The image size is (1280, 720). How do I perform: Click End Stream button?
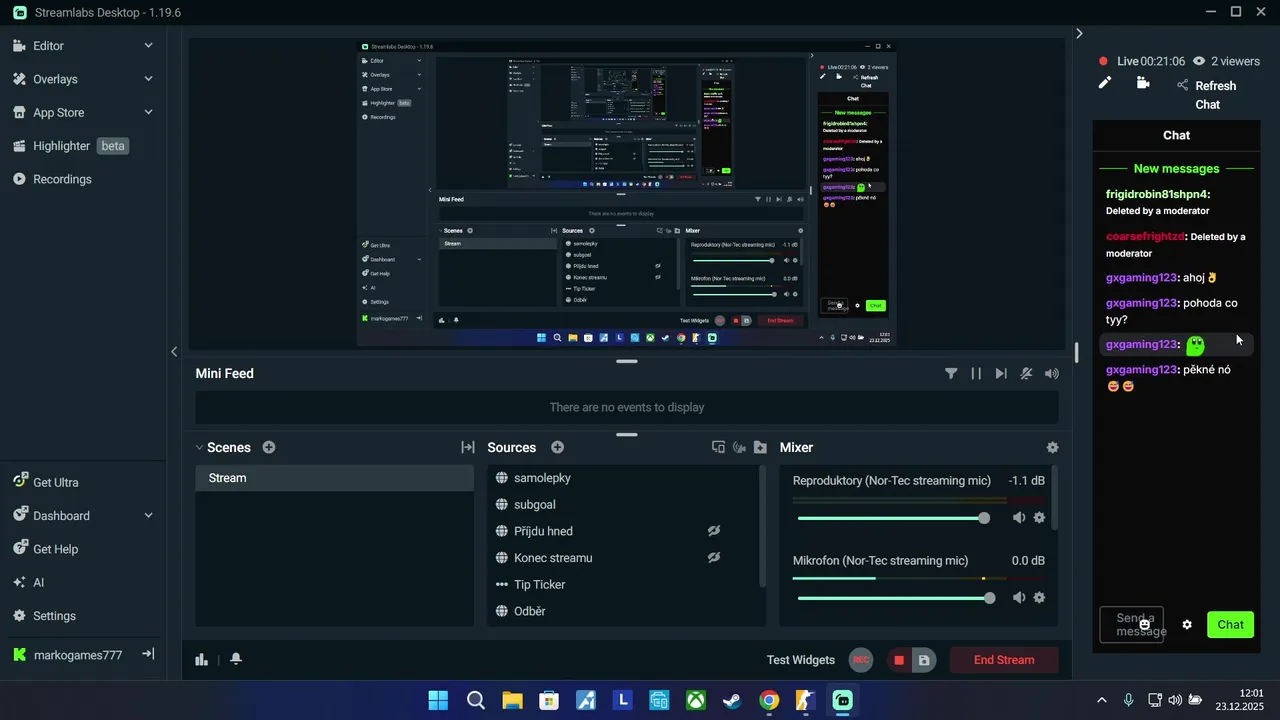pos(1004,660)
